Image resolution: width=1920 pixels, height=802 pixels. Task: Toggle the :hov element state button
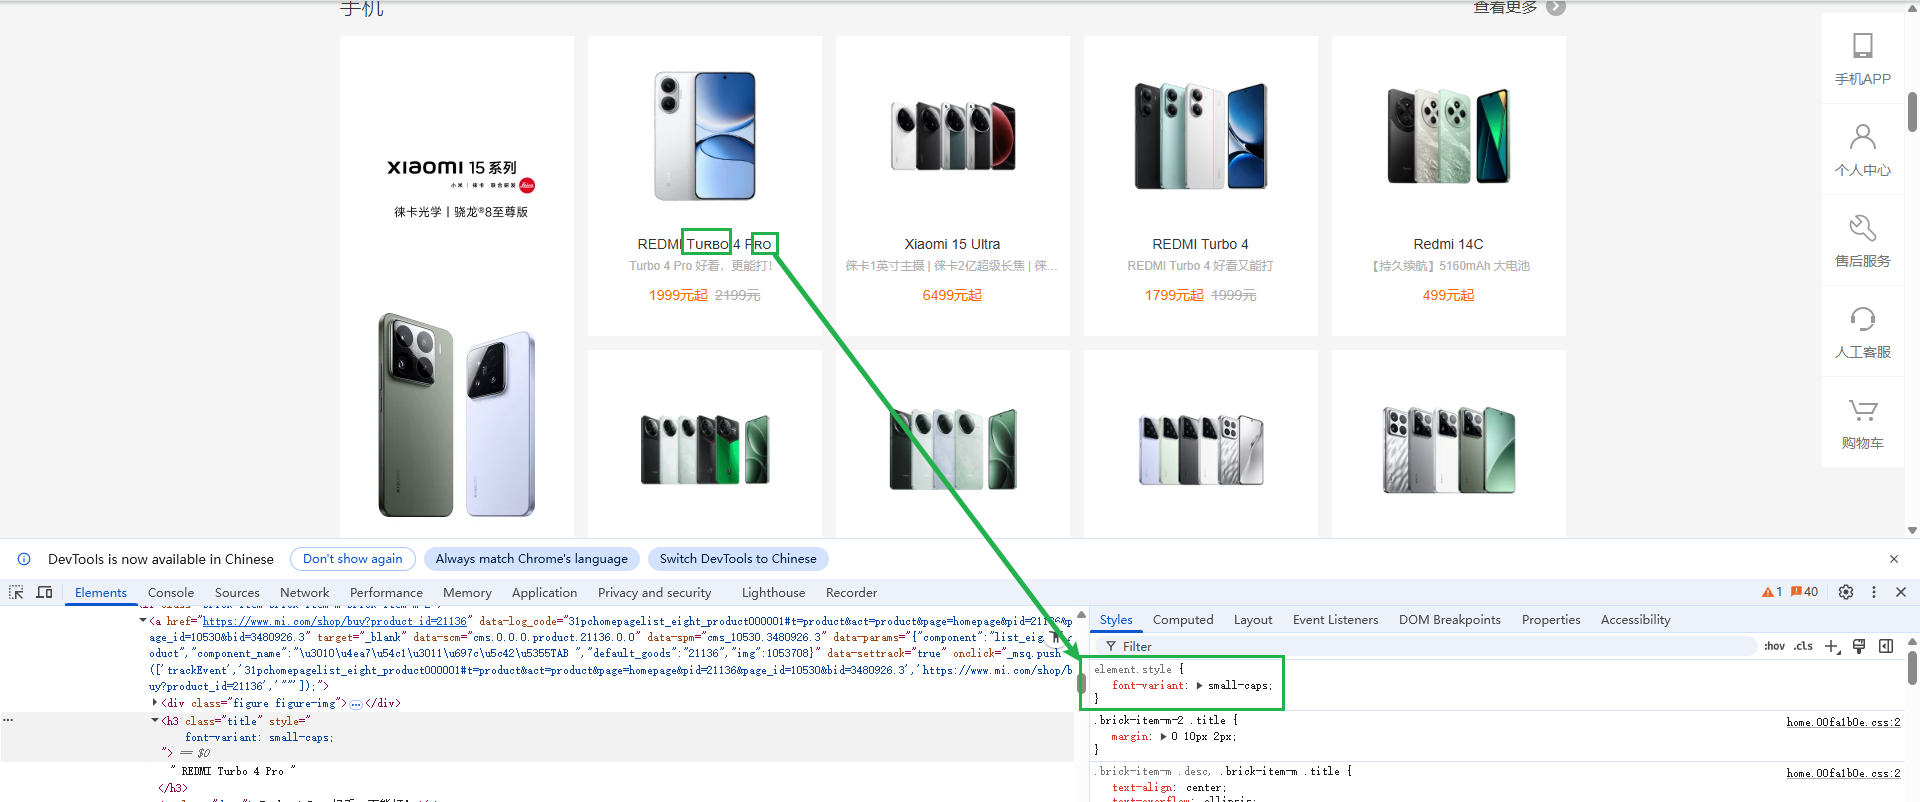1775,646
